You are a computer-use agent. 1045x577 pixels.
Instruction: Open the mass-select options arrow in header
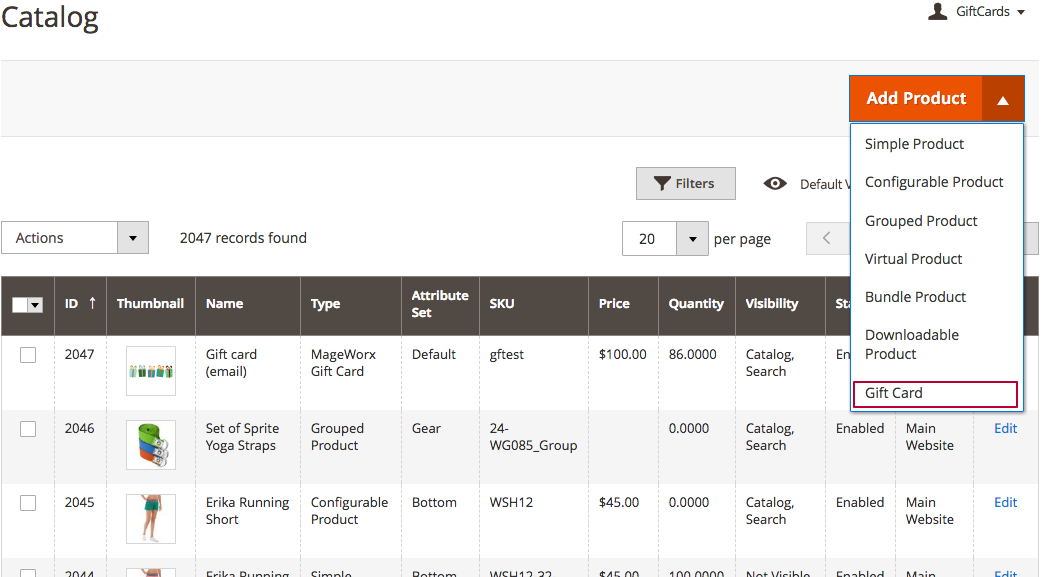pos(35,305)
